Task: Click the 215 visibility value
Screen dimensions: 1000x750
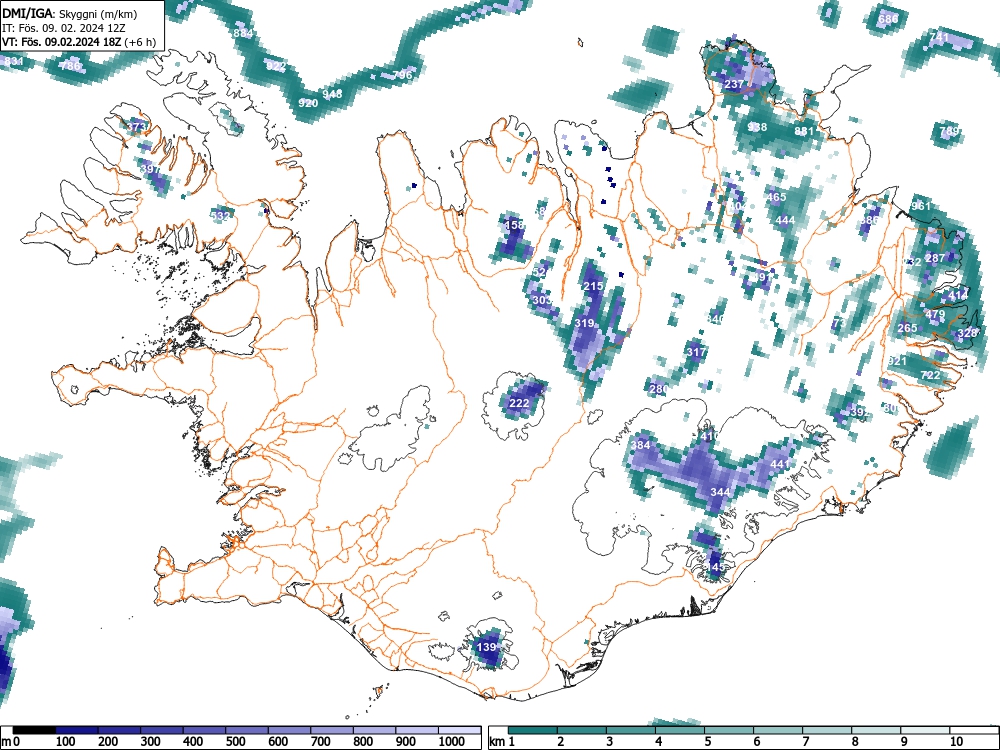Action: [593, 286]
